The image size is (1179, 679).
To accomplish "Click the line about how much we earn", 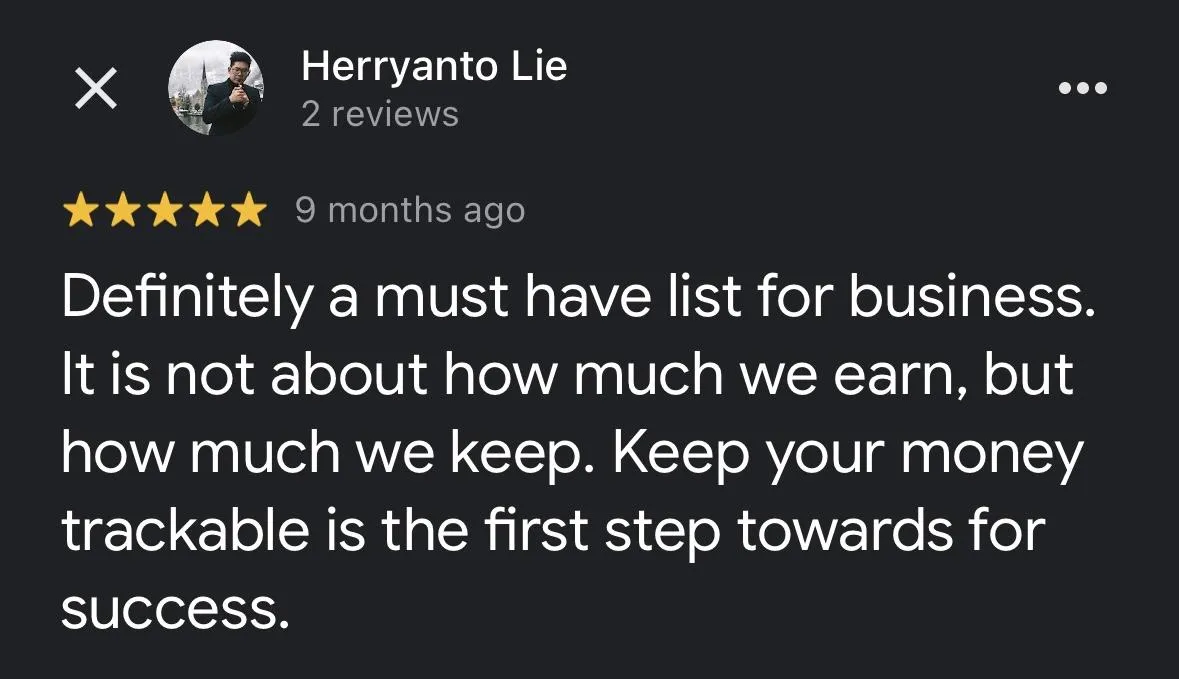I will [x=568, y=374].
